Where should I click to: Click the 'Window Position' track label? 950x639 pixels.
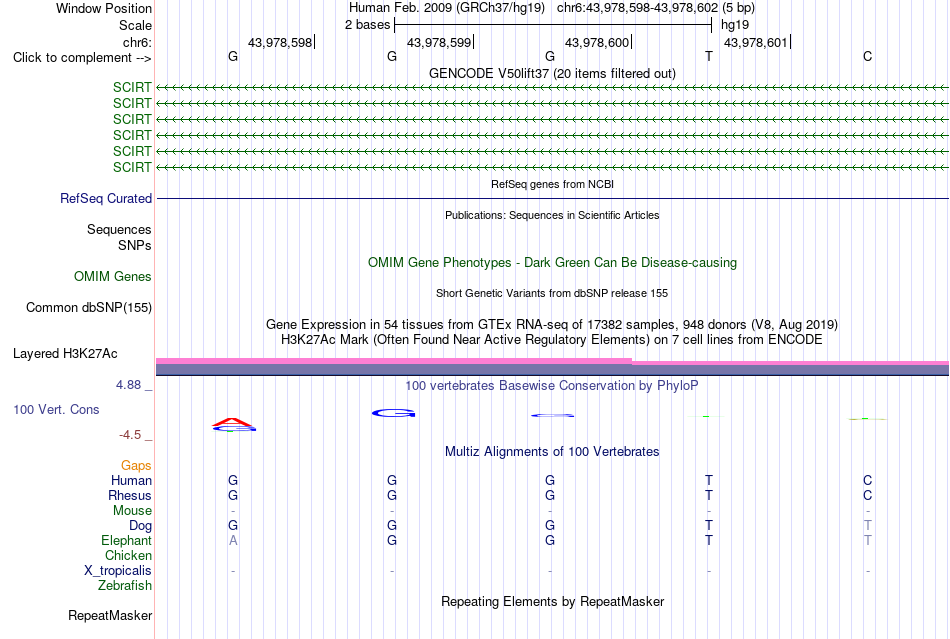[x=104, y=8]
